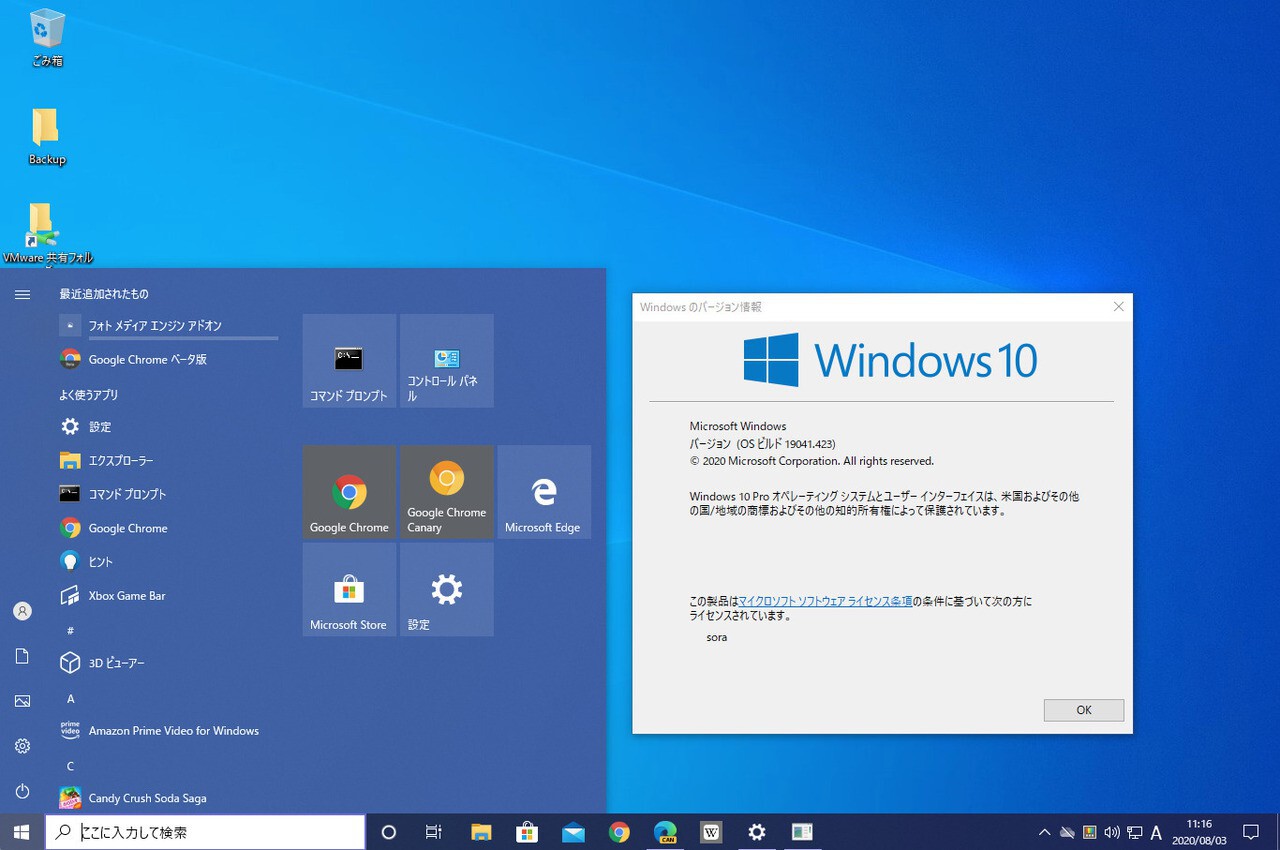The width and height of the screenshot is (1280, 850).
Task: Open Chrome from the taskbar
Action: pyautogui.click(x=619, y=832)
